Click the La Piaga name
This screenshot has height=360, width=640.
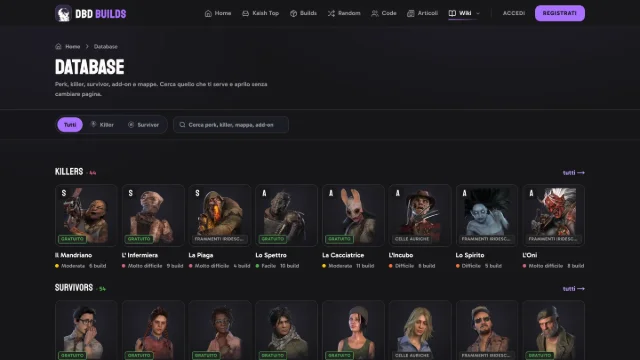[x=201, y=255]
